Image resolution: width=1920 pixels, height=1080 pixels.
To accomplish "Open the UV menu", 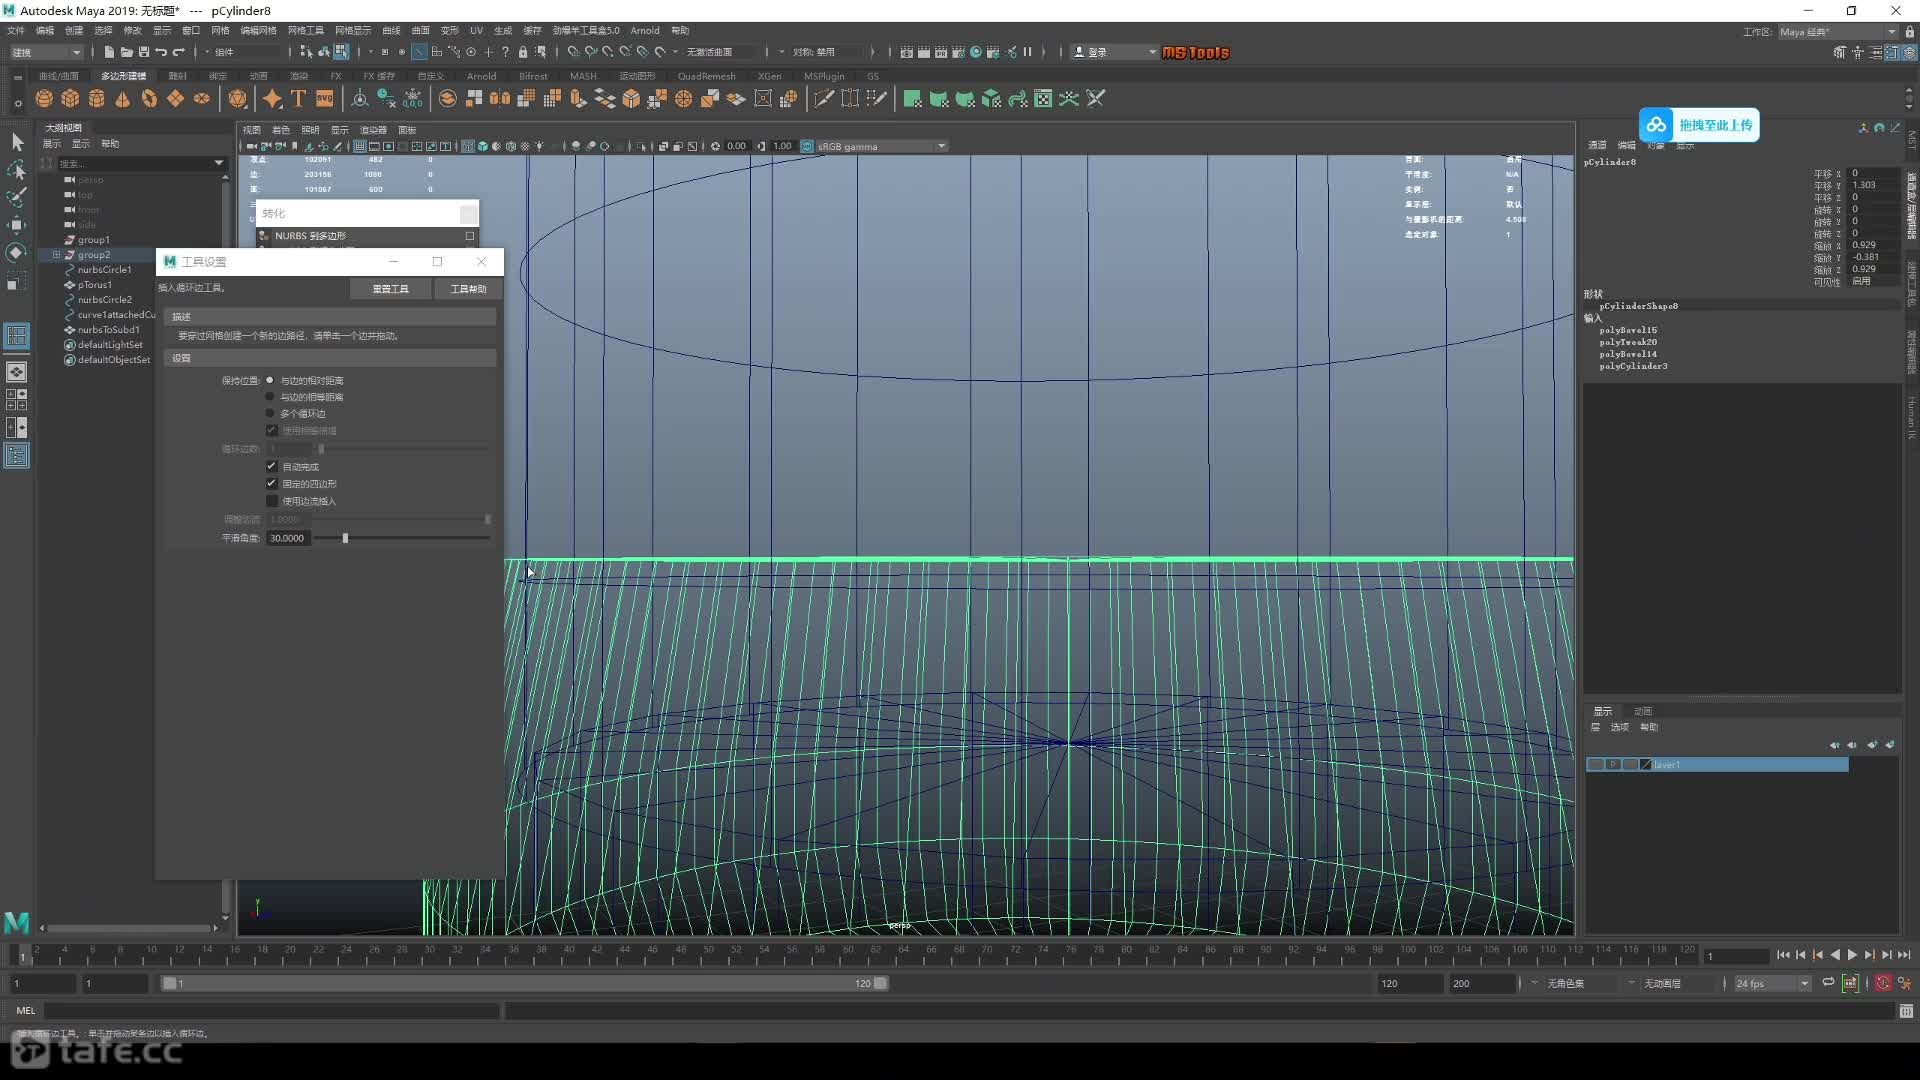I will pos(476,31).
